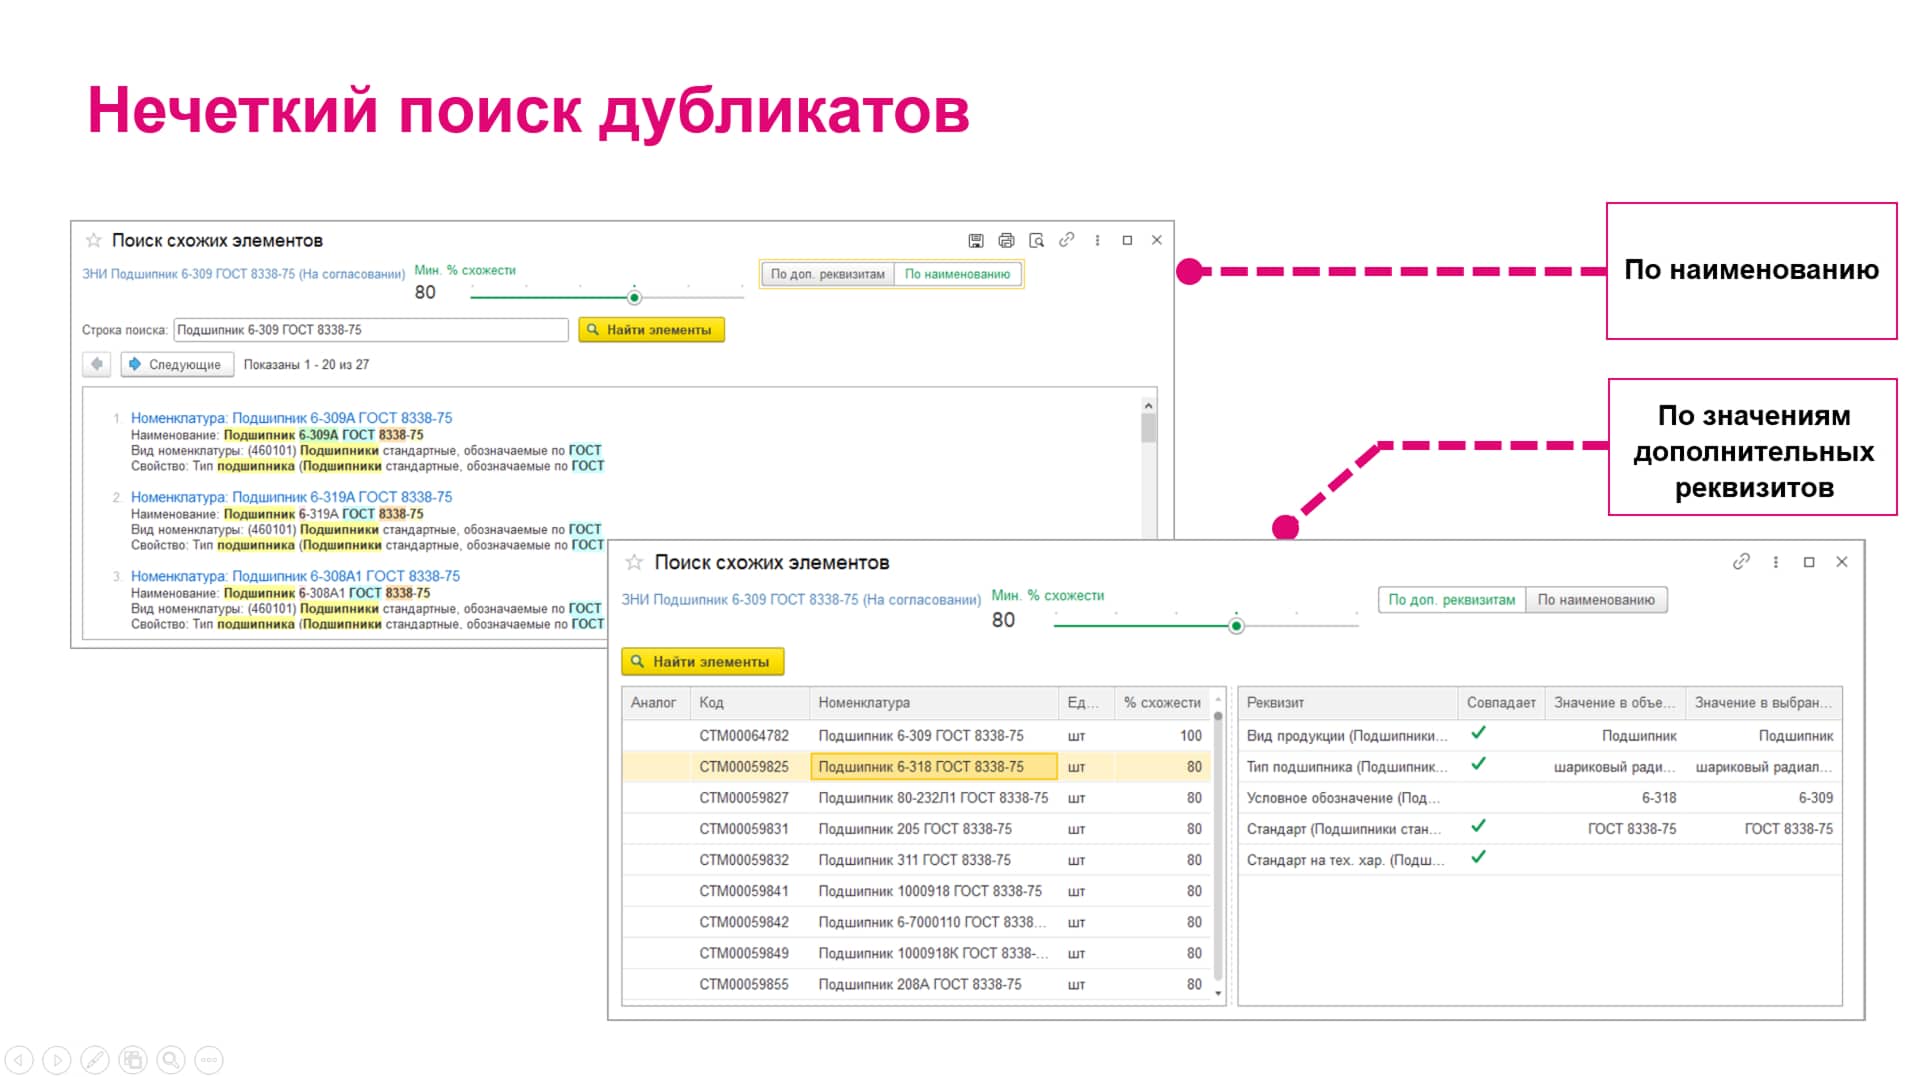This screenshot has height=1077, width=1920.
Task: Click zoom magnifier in slideshow controls
Action: pyautogui.click(x=171, y=1060)
